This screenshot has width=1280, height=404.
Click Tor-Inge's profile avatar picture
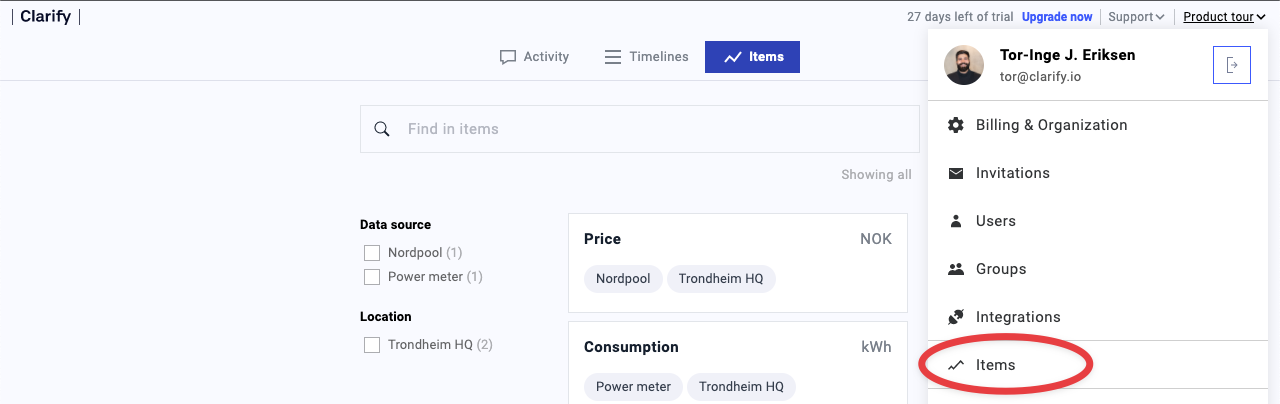(x=964, y=65)
